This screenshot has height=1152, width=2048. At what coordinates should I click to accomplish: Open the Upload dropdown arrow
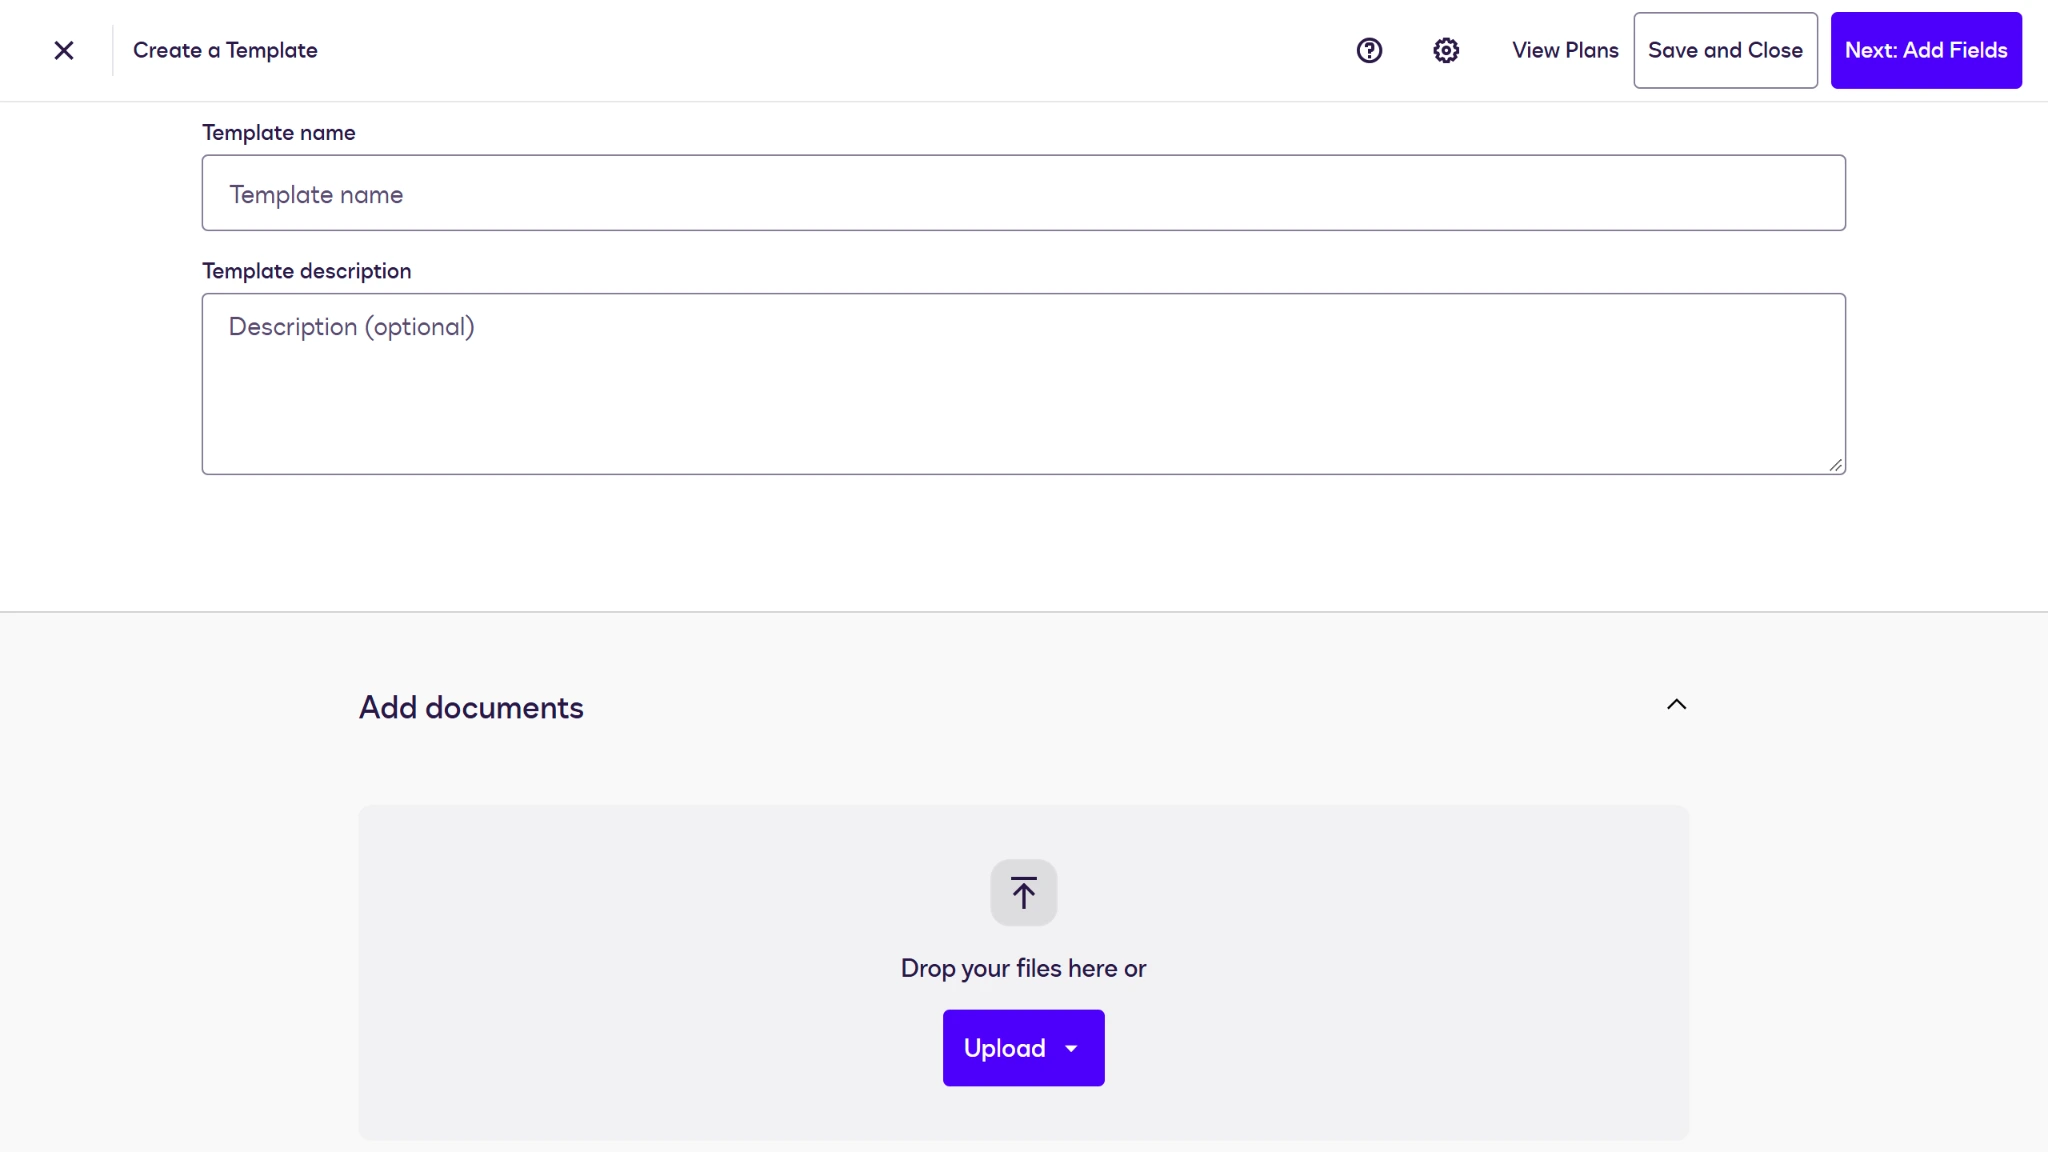pos(1072,1049)
